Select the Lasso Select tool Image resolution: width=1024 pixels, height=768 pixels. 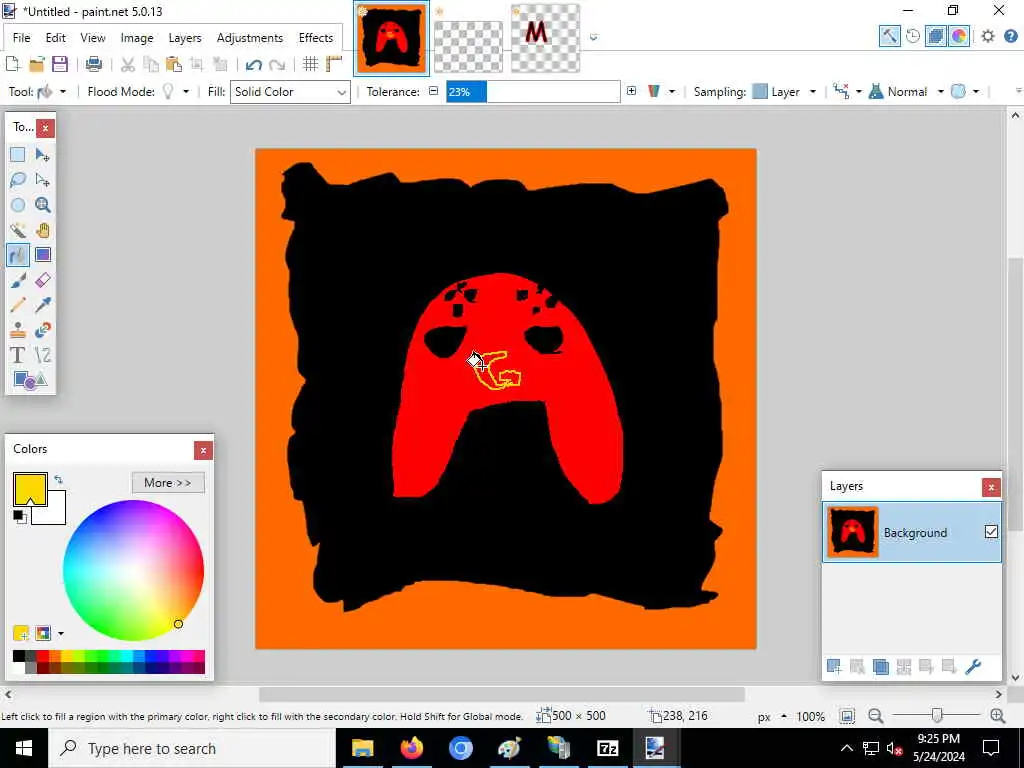18,180
